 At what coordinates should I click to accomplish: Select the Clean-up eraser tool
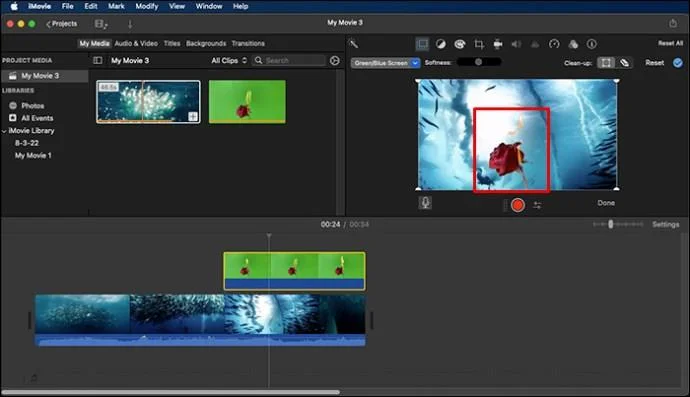[x=624, y=62]
